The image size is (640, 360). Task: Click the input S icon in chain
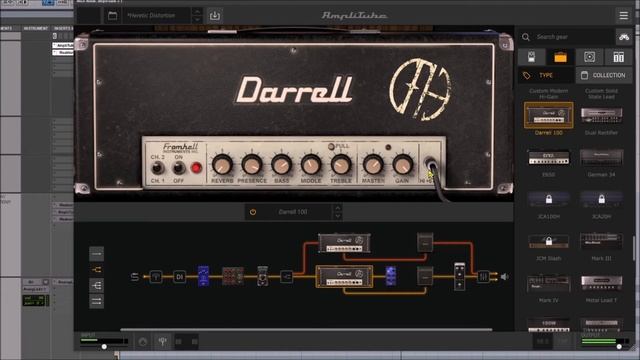click(135, 277)
